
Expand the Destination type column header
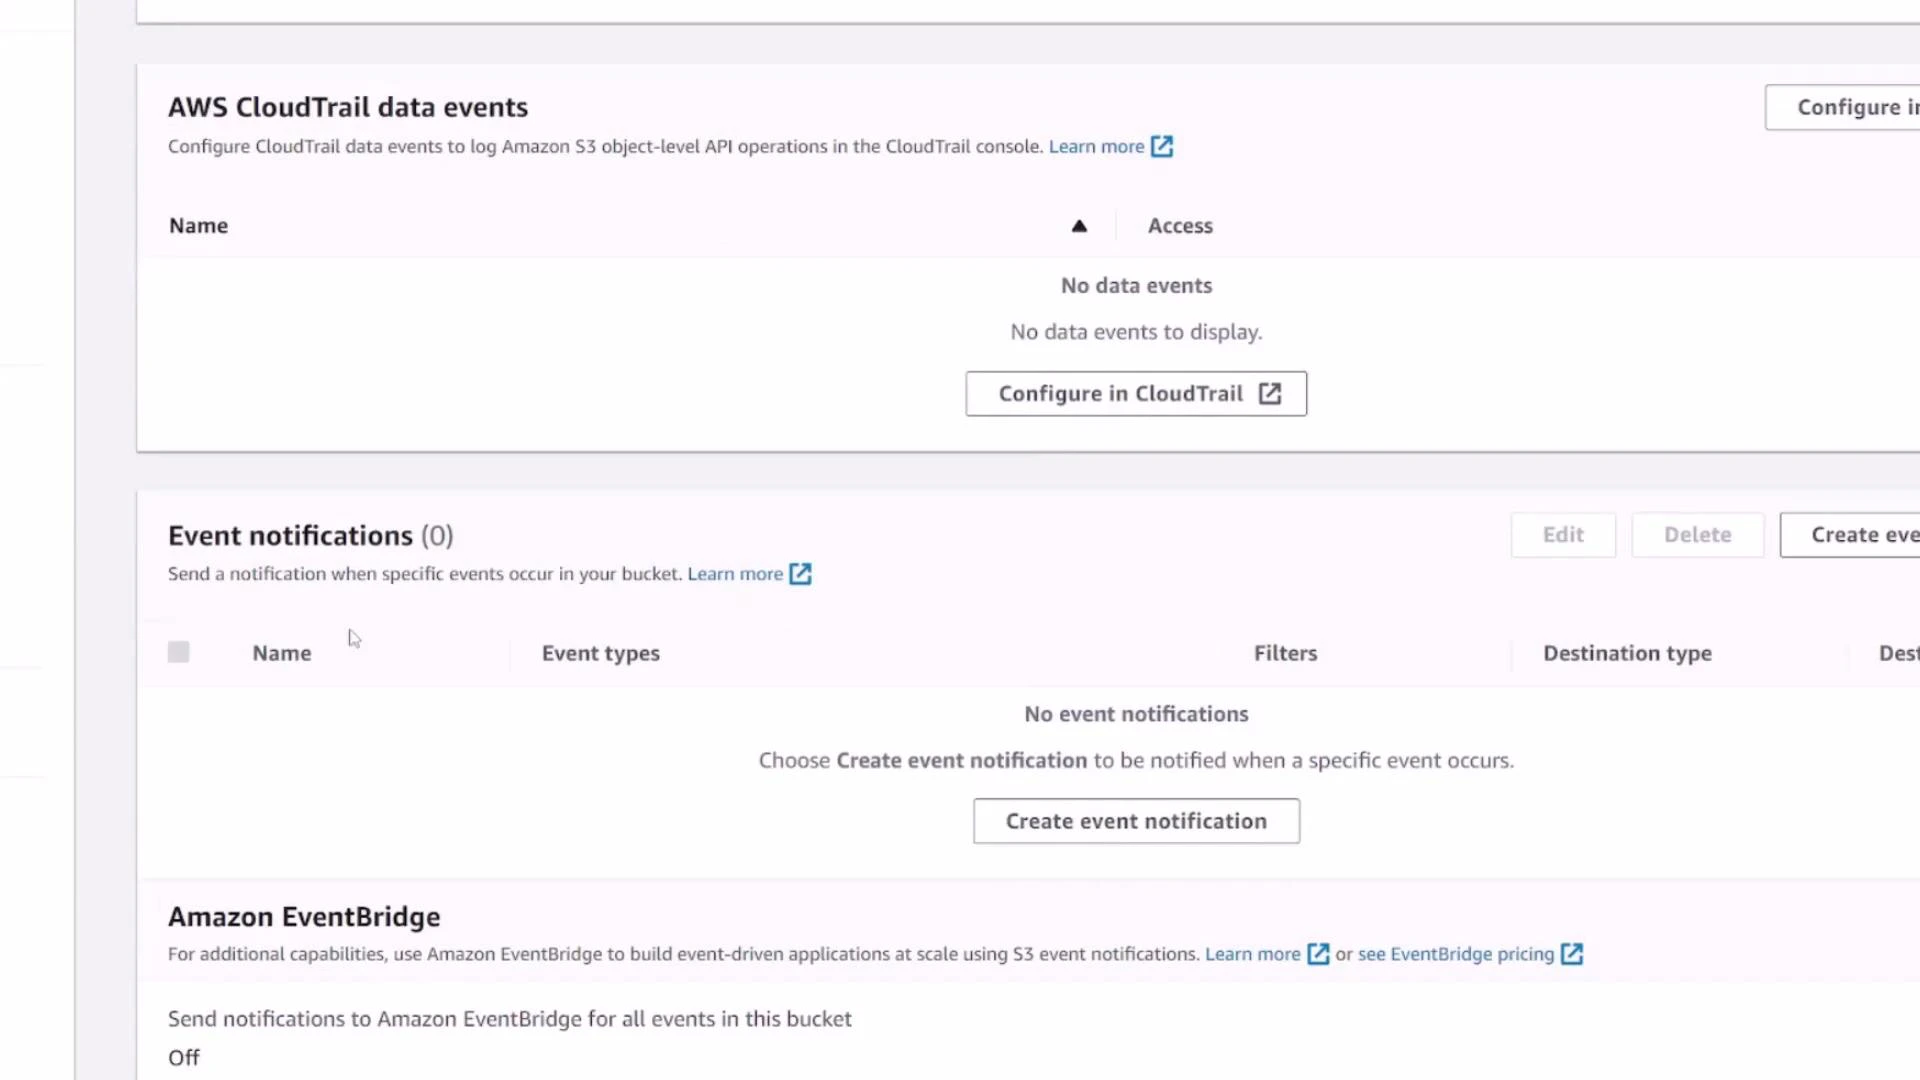point(1627,652)
